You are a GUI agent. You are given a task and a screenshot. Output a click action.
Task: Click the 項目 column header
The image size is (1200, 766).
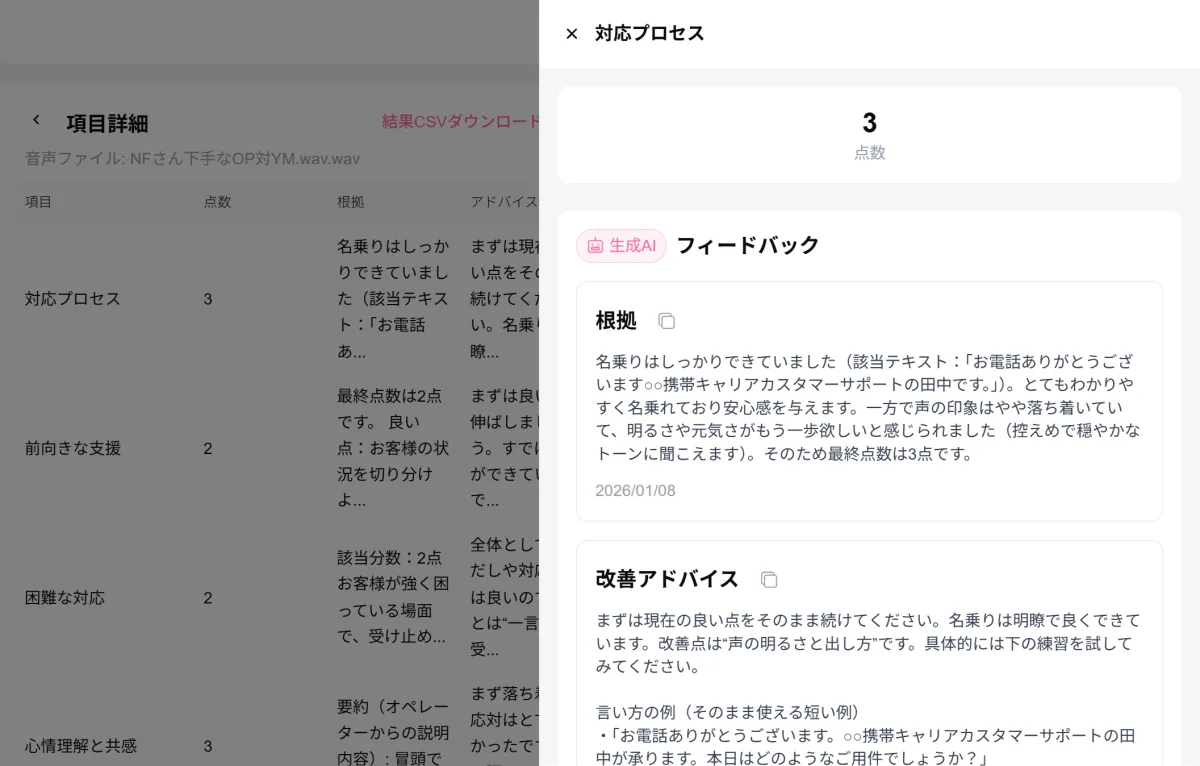[38, 202]
